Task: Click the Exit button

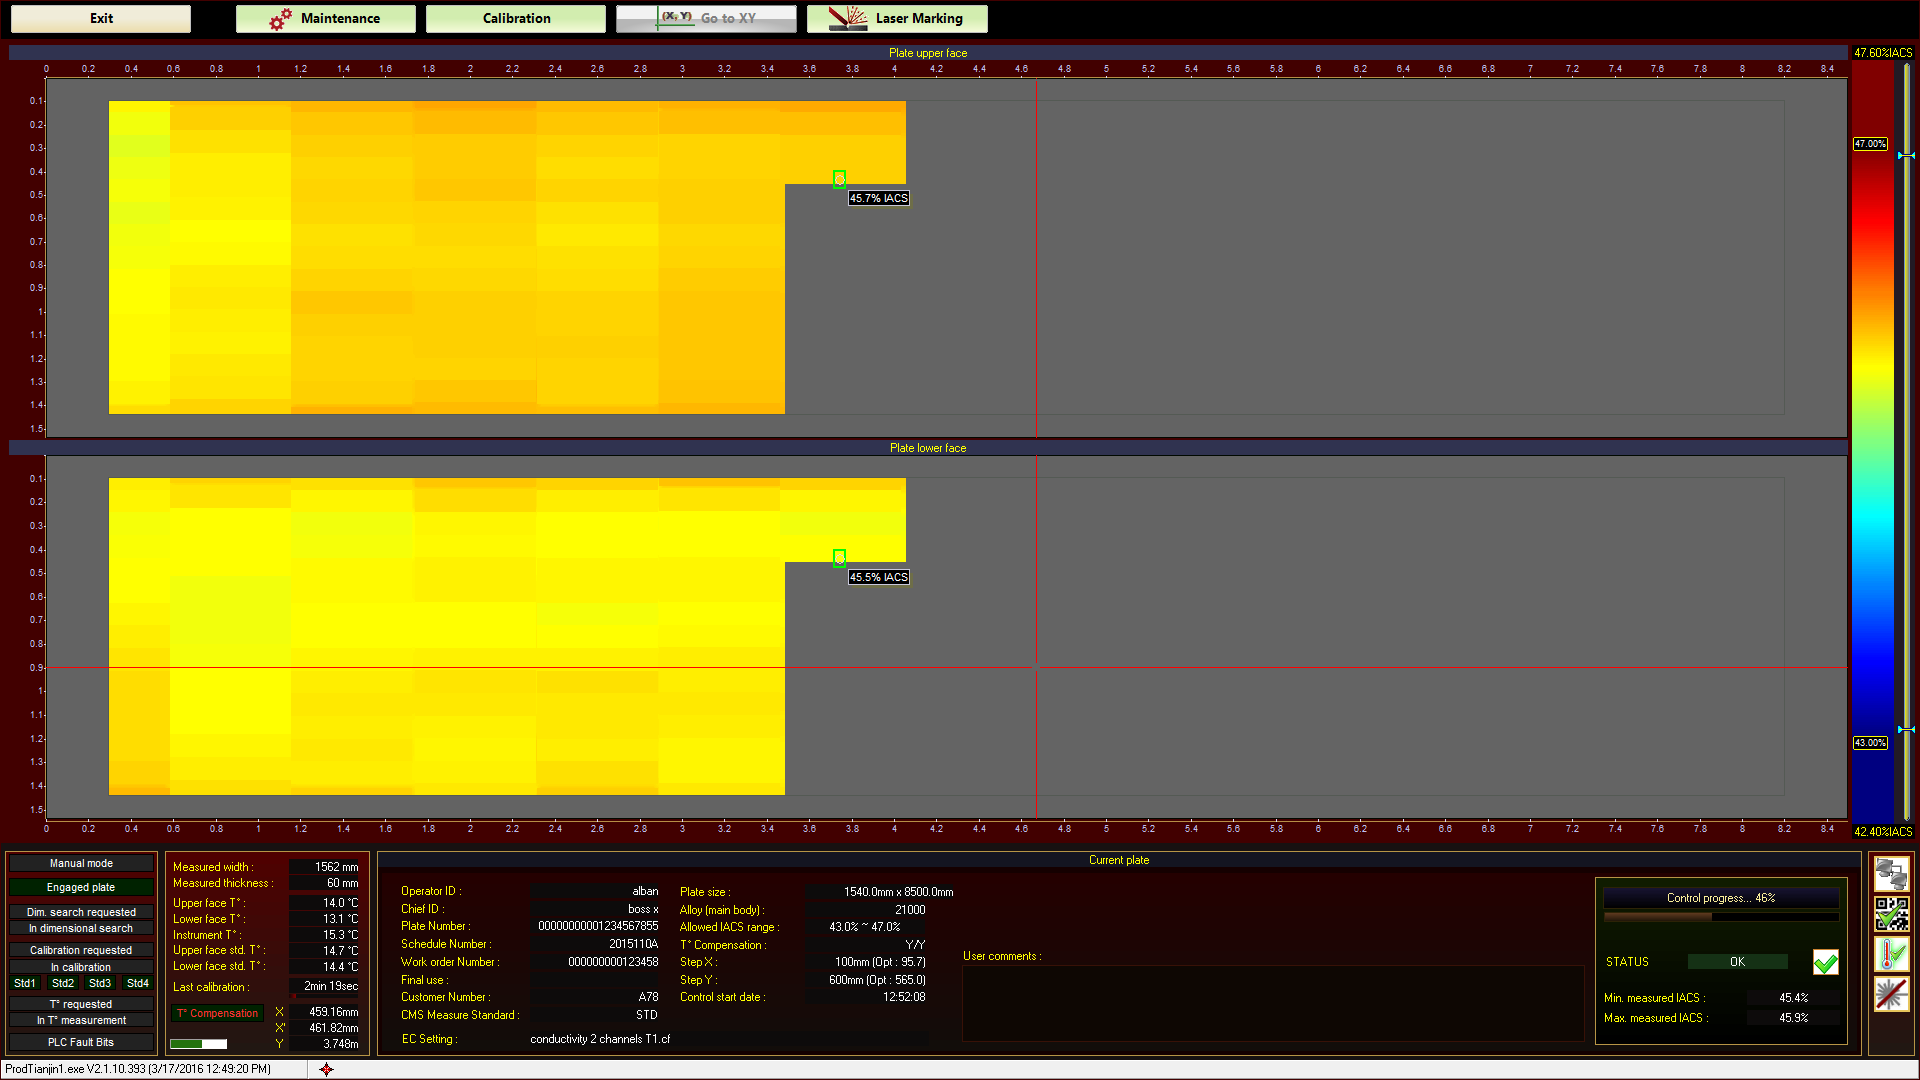Action: (100, 18)
